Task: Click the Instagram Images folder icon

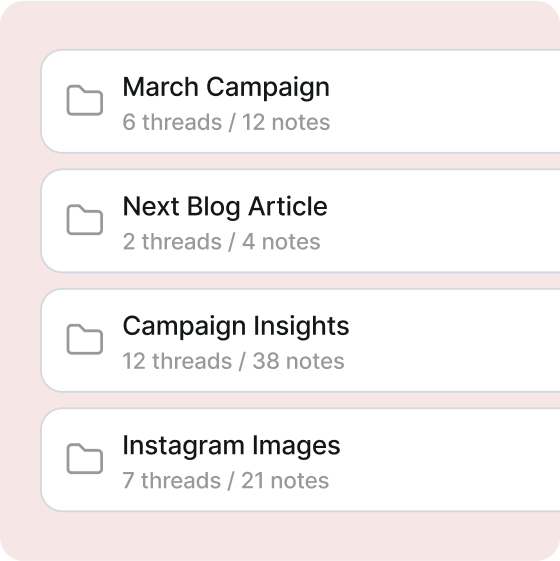Action: click(x=85, y=459)
